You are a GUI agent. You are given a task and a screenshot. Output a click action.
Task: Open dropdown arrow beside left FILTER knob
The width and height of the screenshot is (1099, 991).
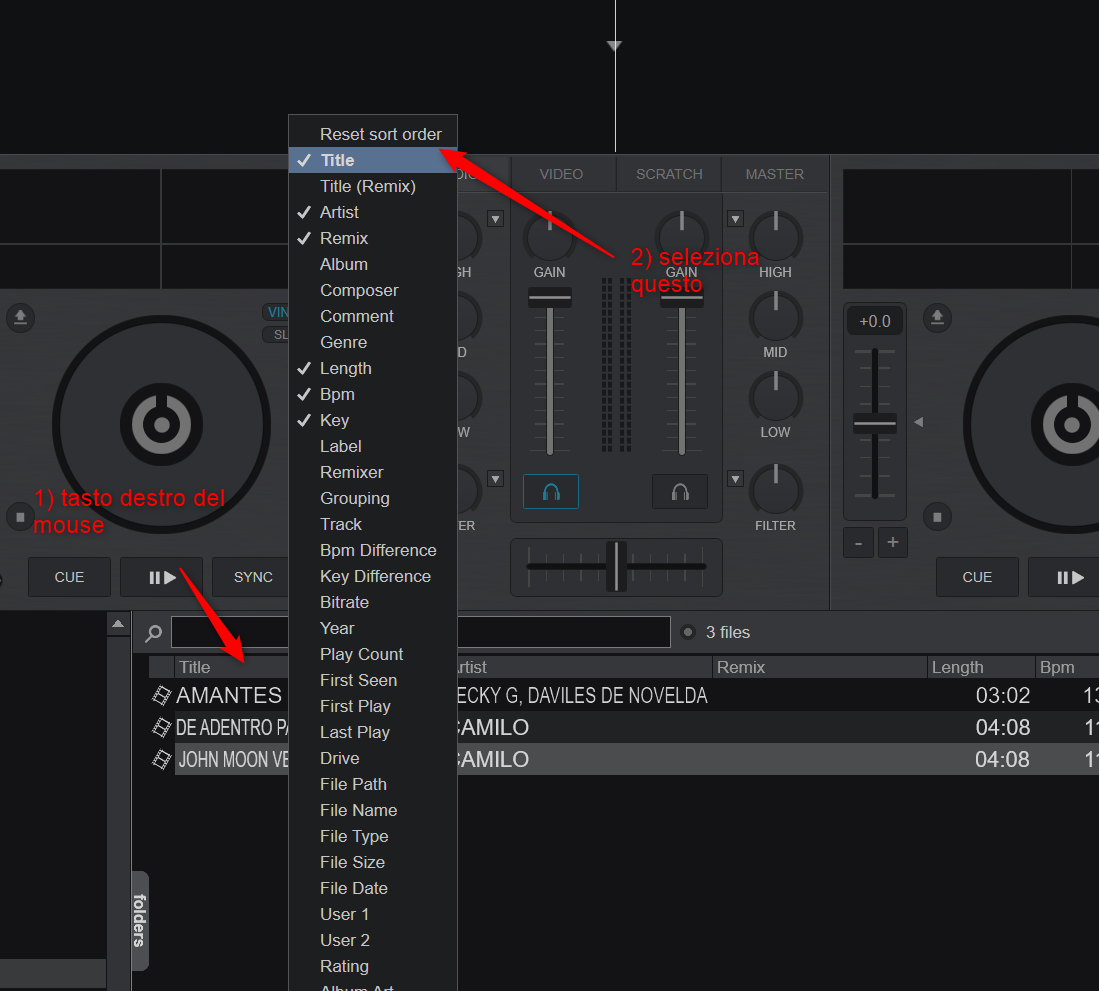tap(496, 479)
